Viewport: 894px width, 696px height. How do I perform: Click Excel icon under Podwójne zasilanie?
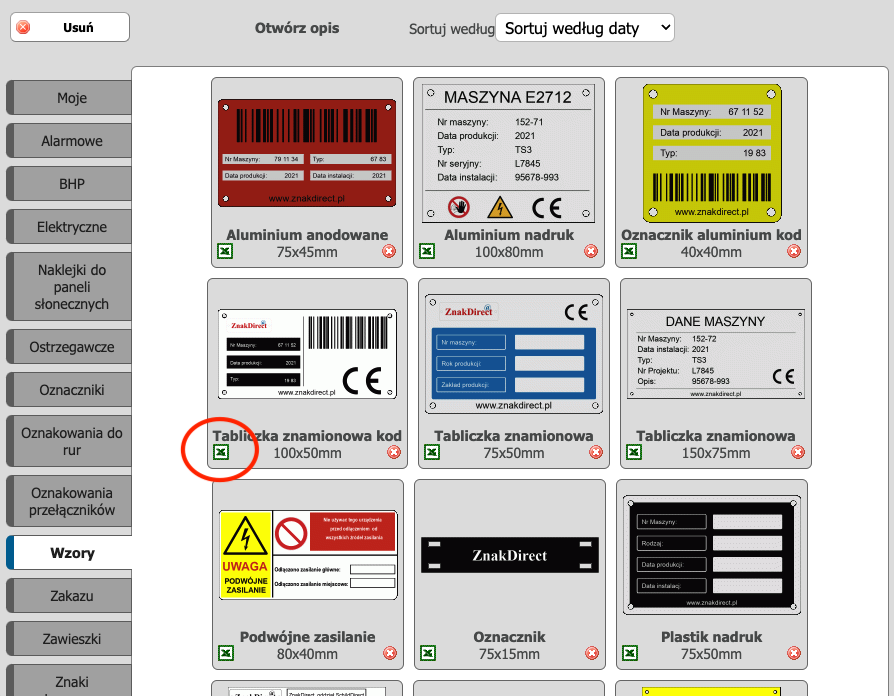point(226,653)
